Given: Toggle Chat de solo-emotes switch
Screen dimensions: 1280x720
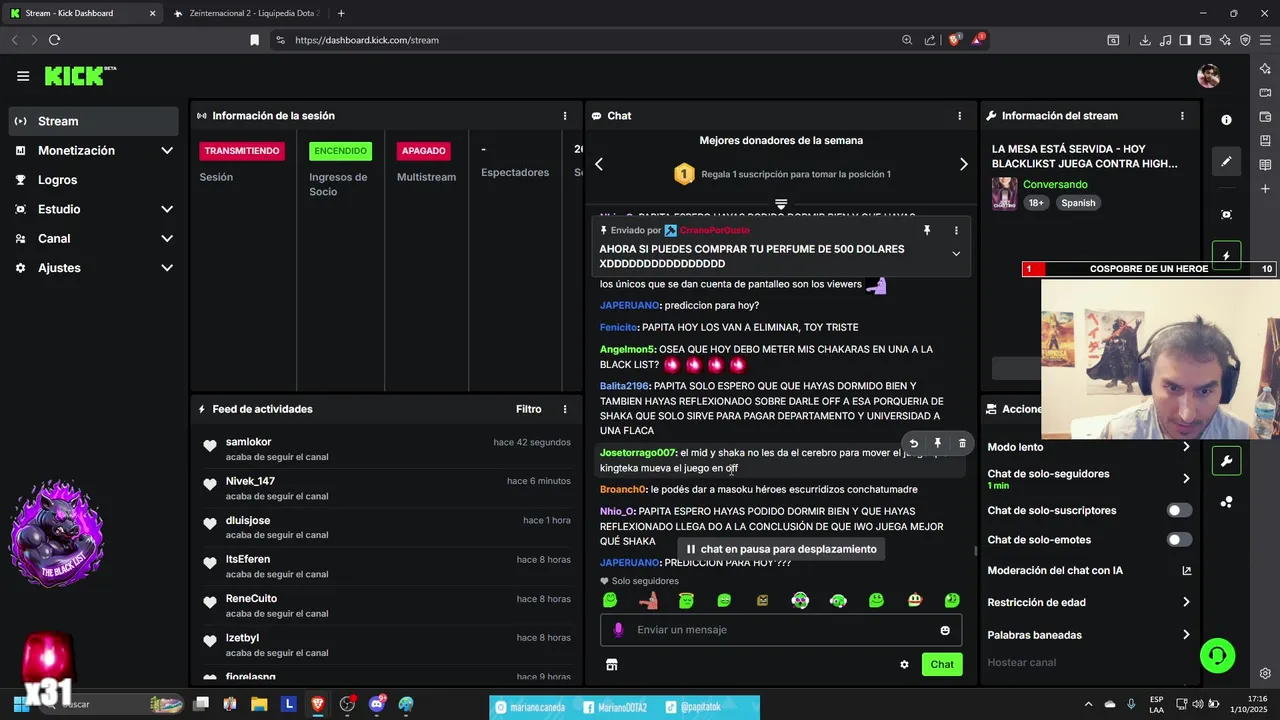Looking at the screenshot, I should click(x=1180, y=540).
